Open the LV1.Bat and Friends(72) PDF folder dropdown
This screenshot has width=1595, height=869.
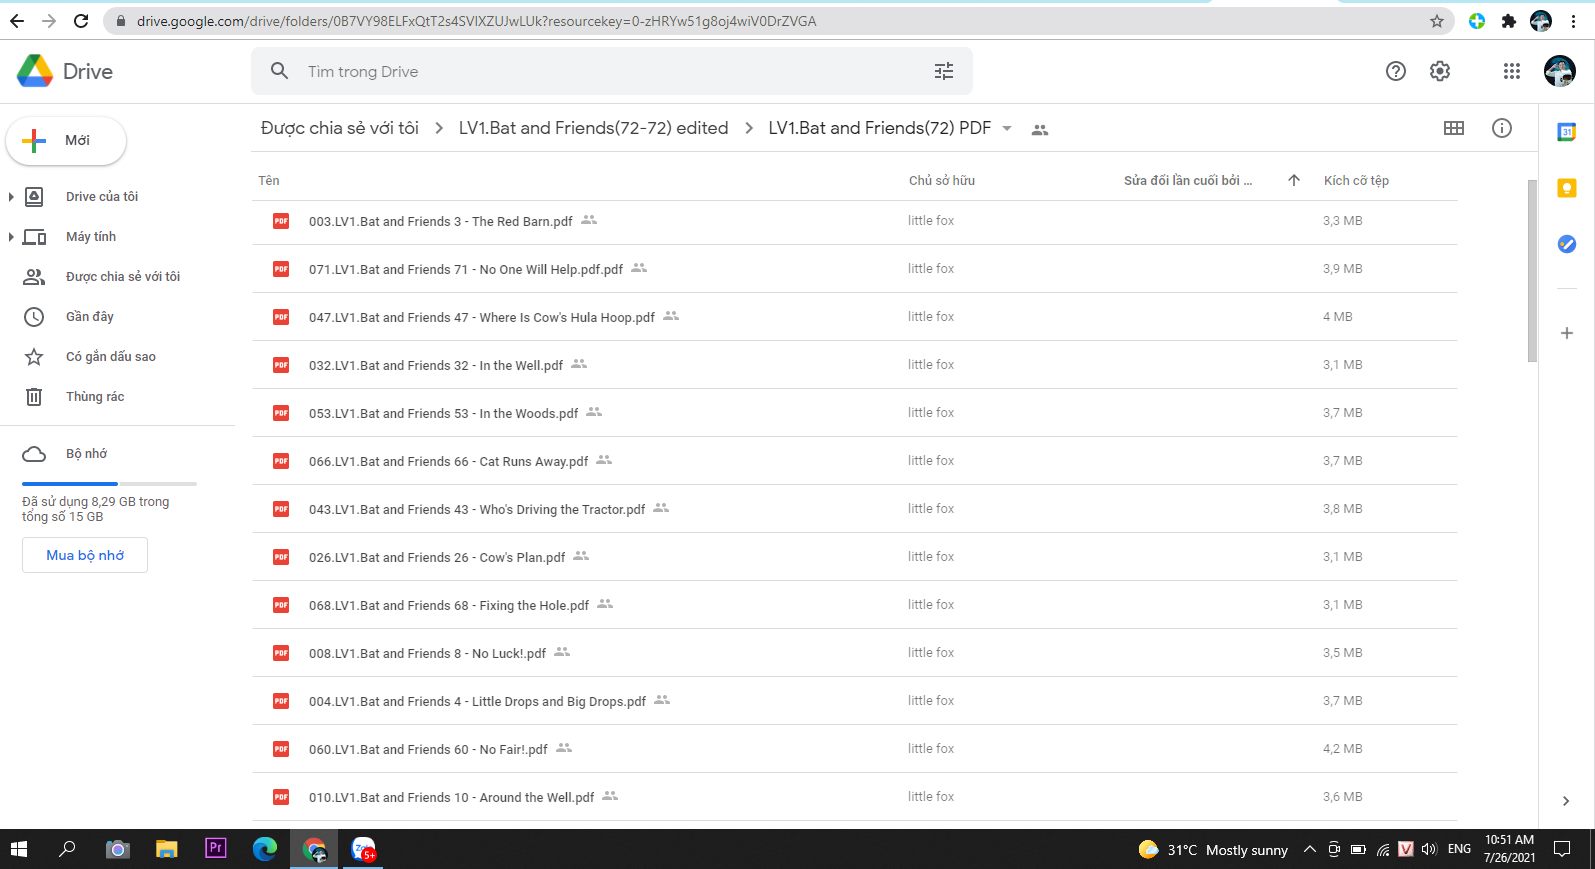(x=1007, y=129)
